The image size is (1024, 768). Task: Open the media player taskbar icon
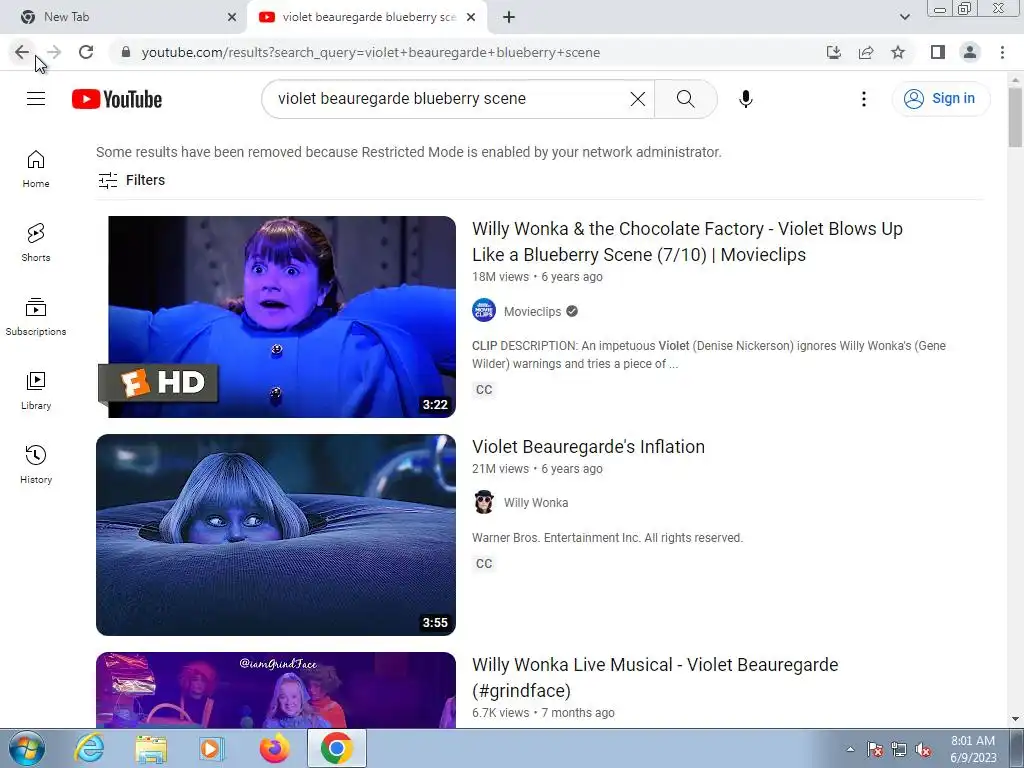(x=212, y=748)
